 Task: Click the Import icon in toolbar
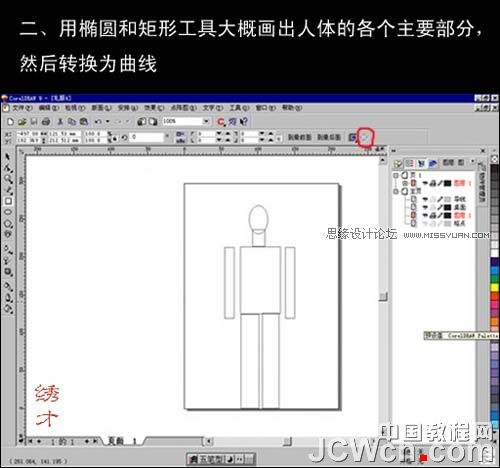[142, 122]
